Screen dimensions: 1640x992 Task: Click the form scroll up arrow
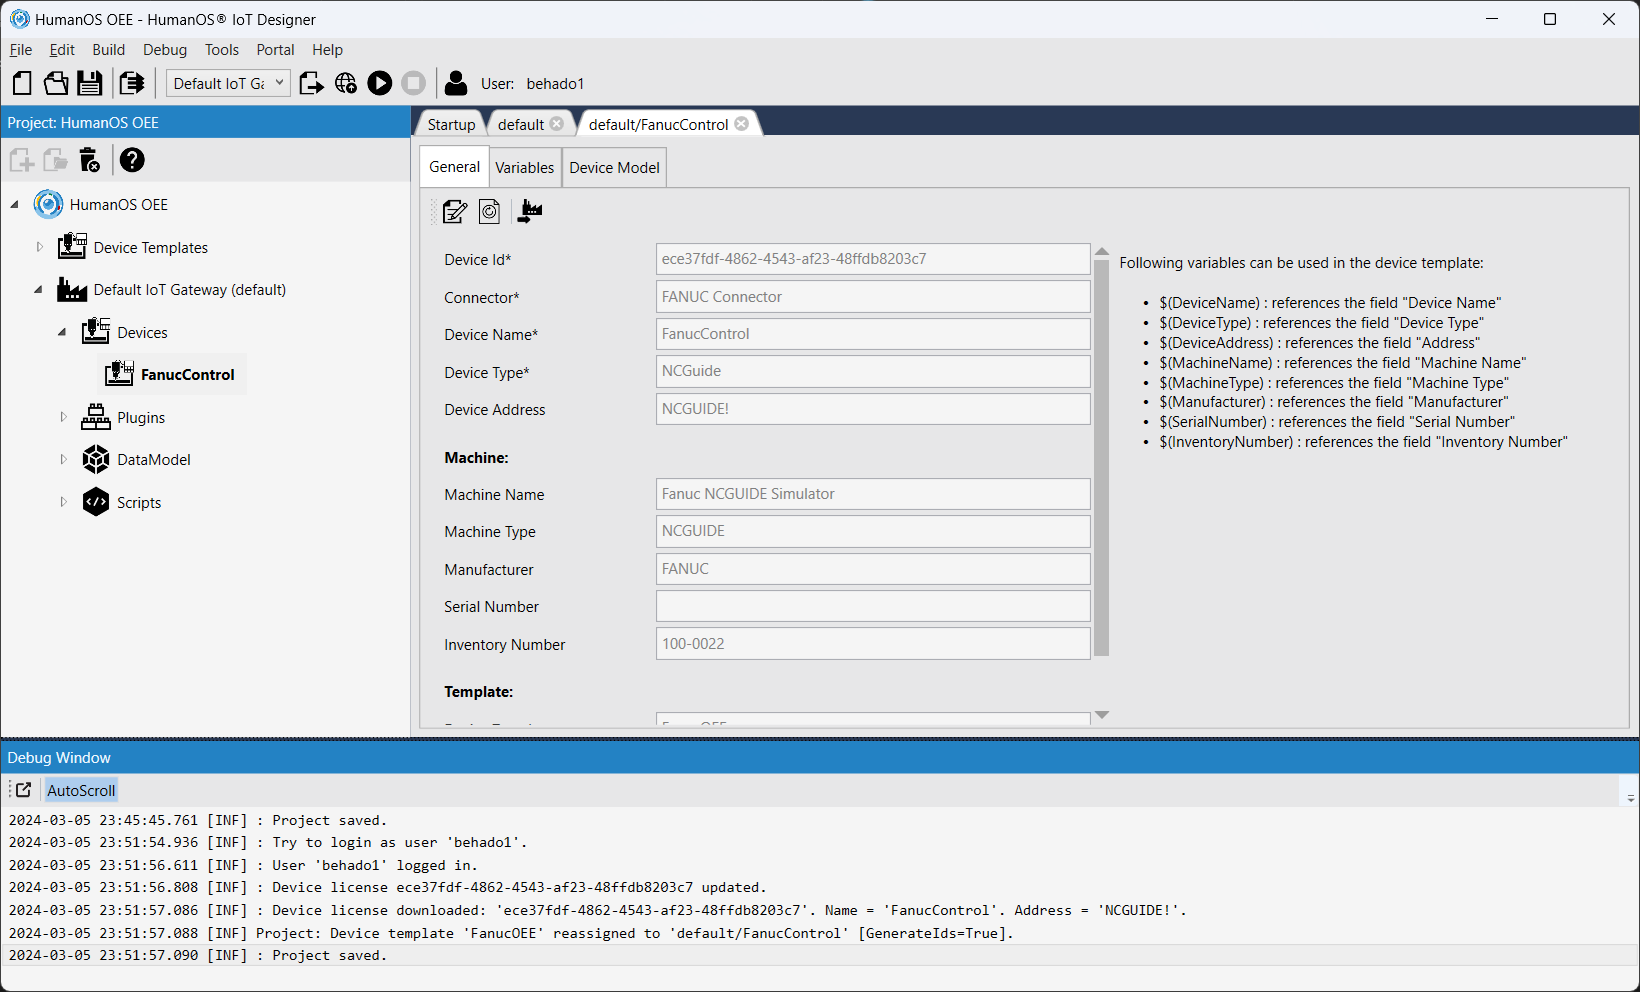(x=1102, y=252)
